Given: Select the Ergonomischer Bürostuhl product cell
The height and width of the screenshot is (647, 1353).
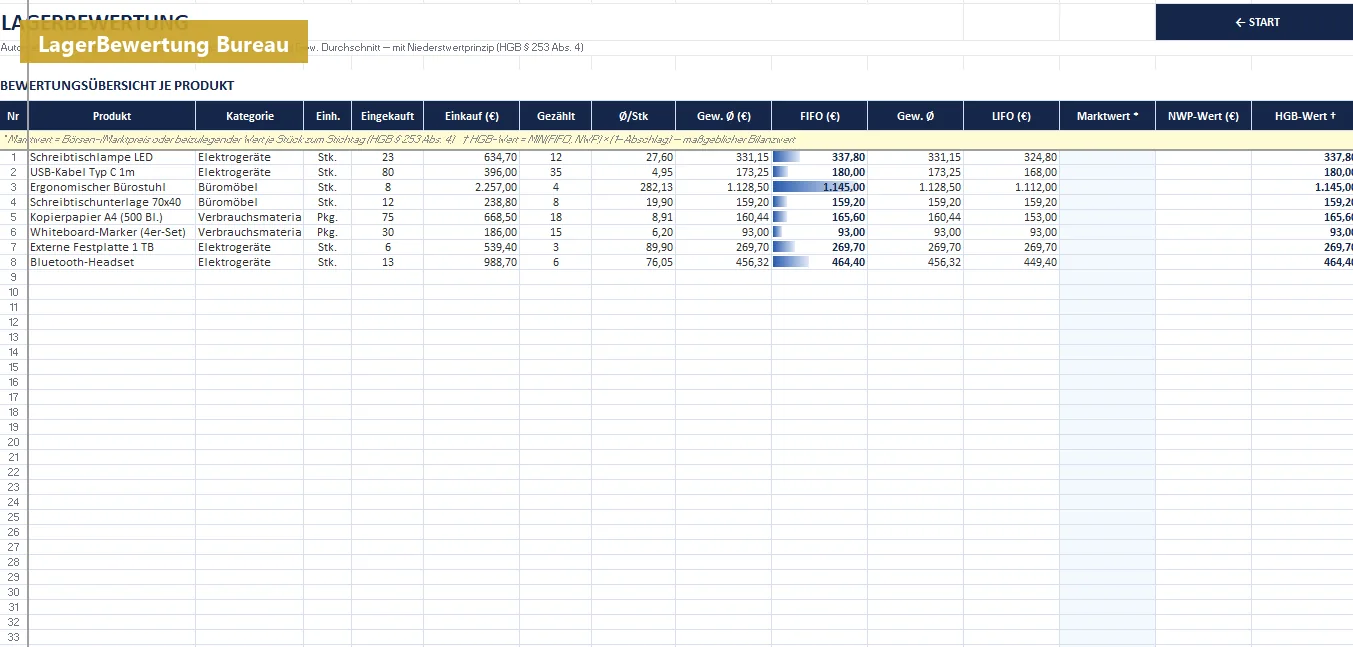Looking at the screenshot, I should click(112, 187).
